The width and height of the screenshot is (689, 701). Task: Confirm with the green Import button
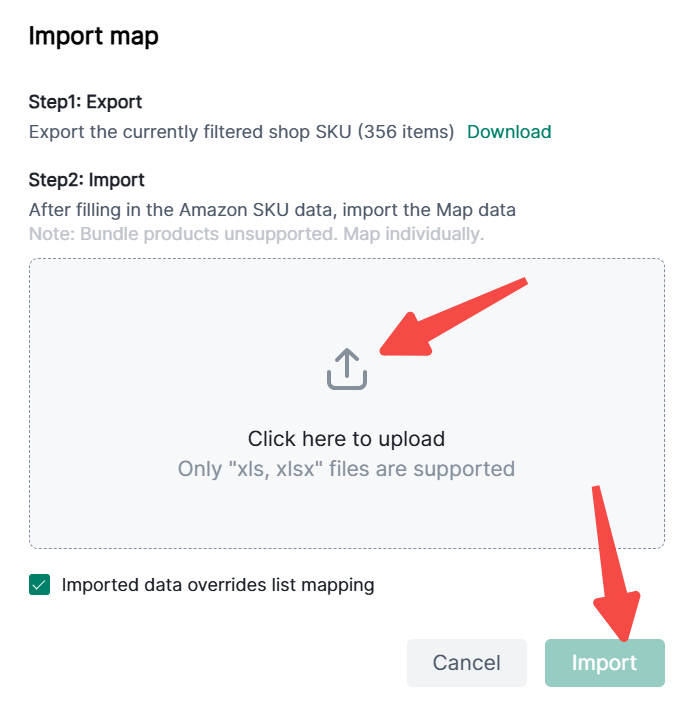[x=604, y=663]
